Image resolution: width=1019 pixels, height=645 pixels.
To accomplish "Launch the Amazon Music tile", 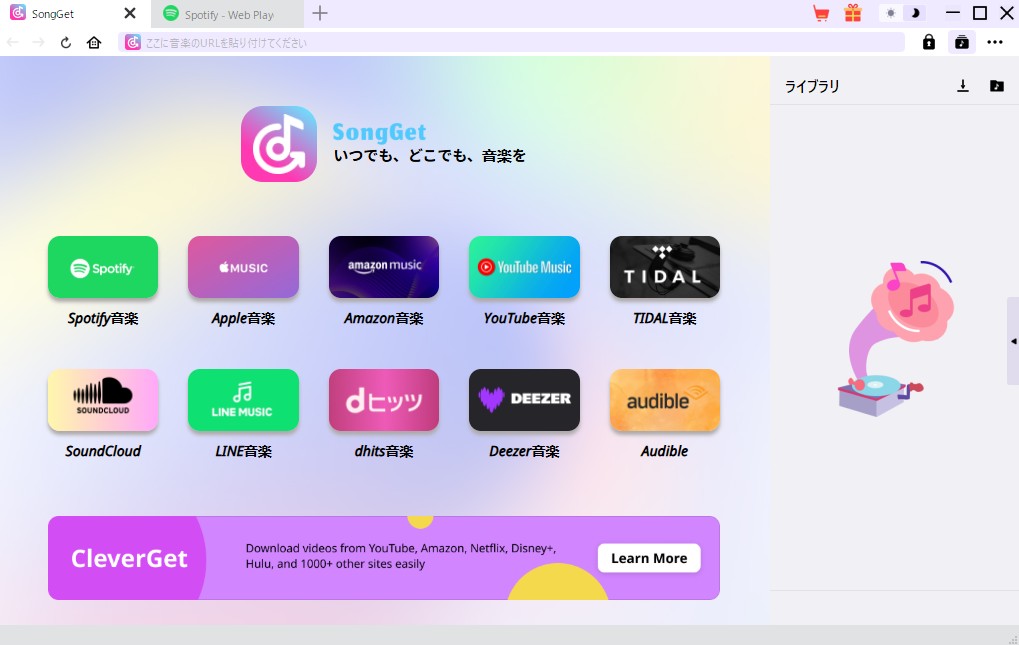I will (x=384, y=267).
